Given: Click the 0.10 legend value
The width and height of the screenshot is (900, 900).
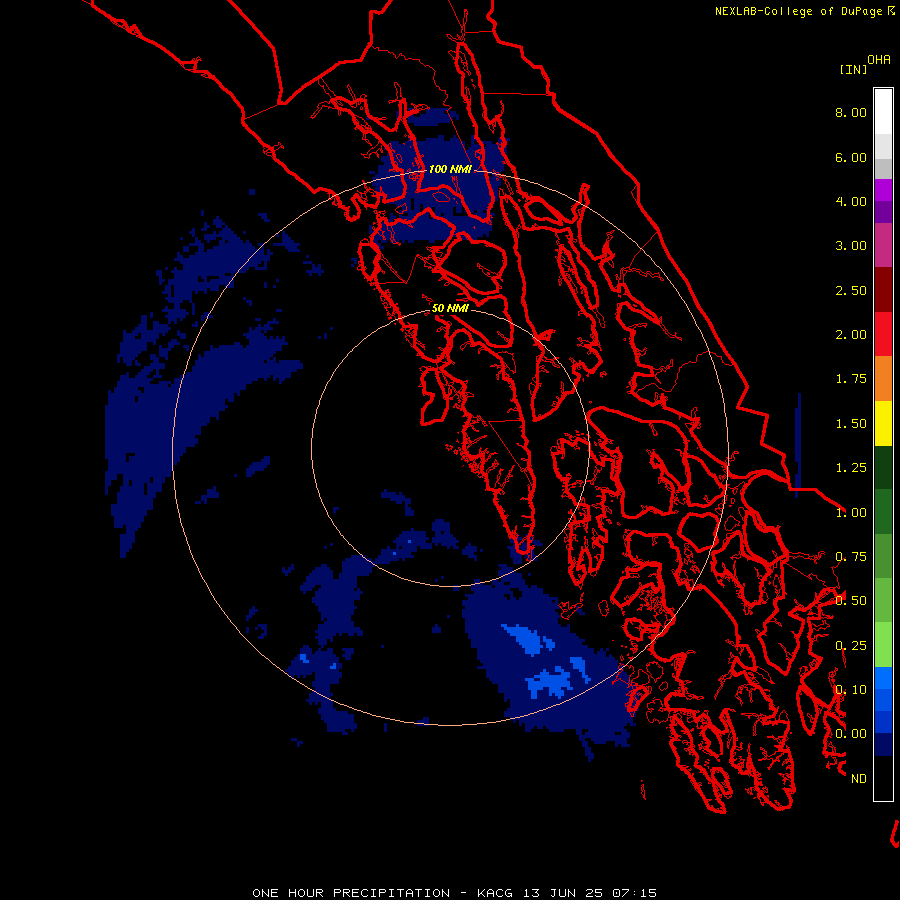Looking at the screenshot, I should pos(851,690).
